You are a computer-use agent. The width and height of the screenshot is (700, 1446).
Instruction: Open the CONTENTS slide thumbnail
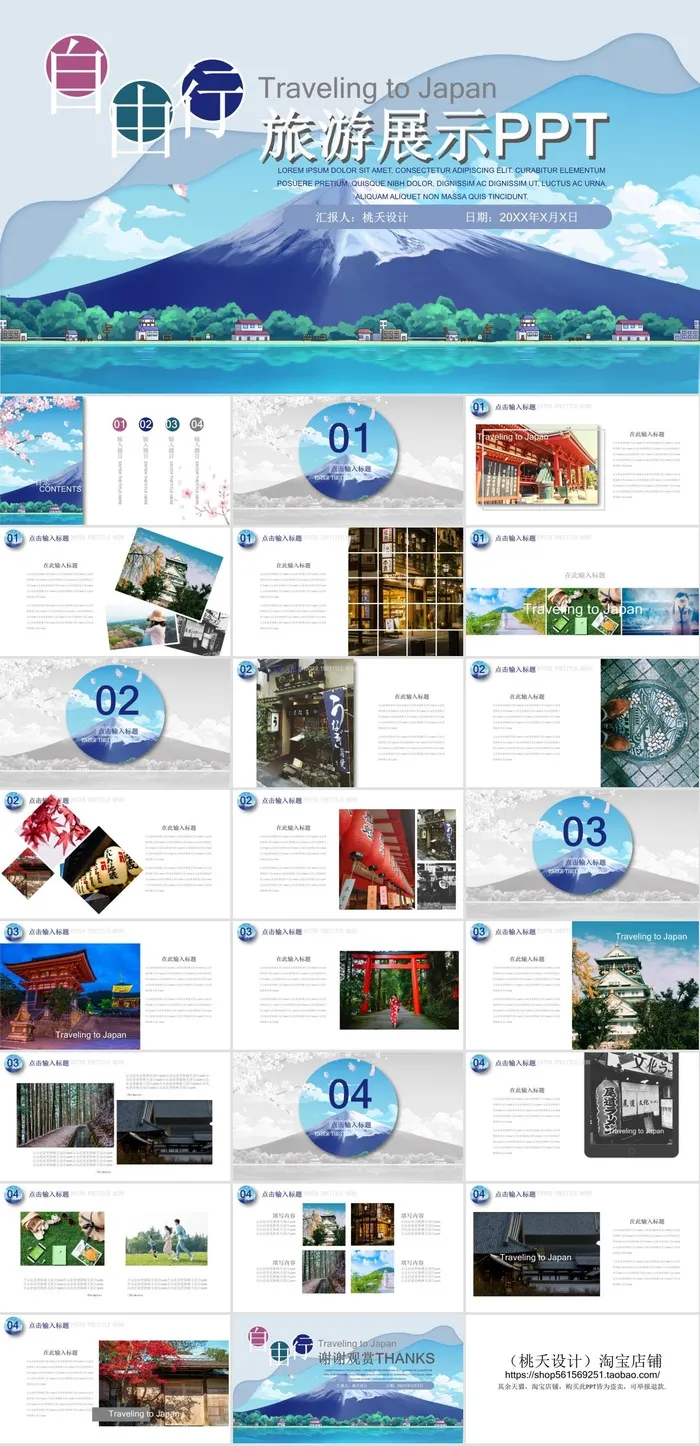point(115,459)
